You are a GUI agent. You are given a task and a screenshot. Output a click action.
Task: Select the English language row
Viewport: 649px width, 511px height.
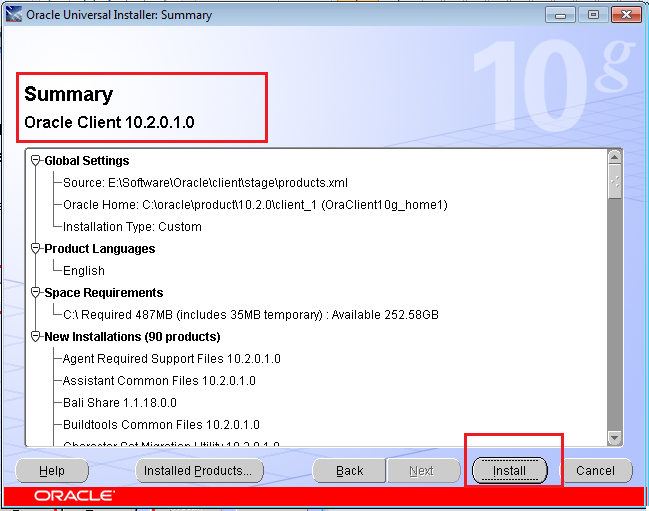click(84, 271)
